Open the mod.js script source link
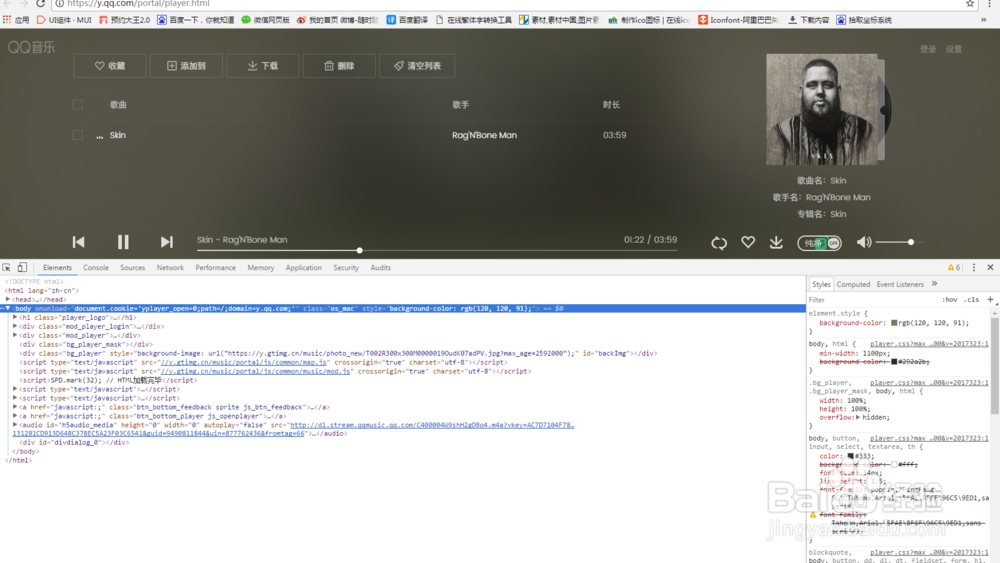This screenshot has width=1000, height=563. (255, 371)
